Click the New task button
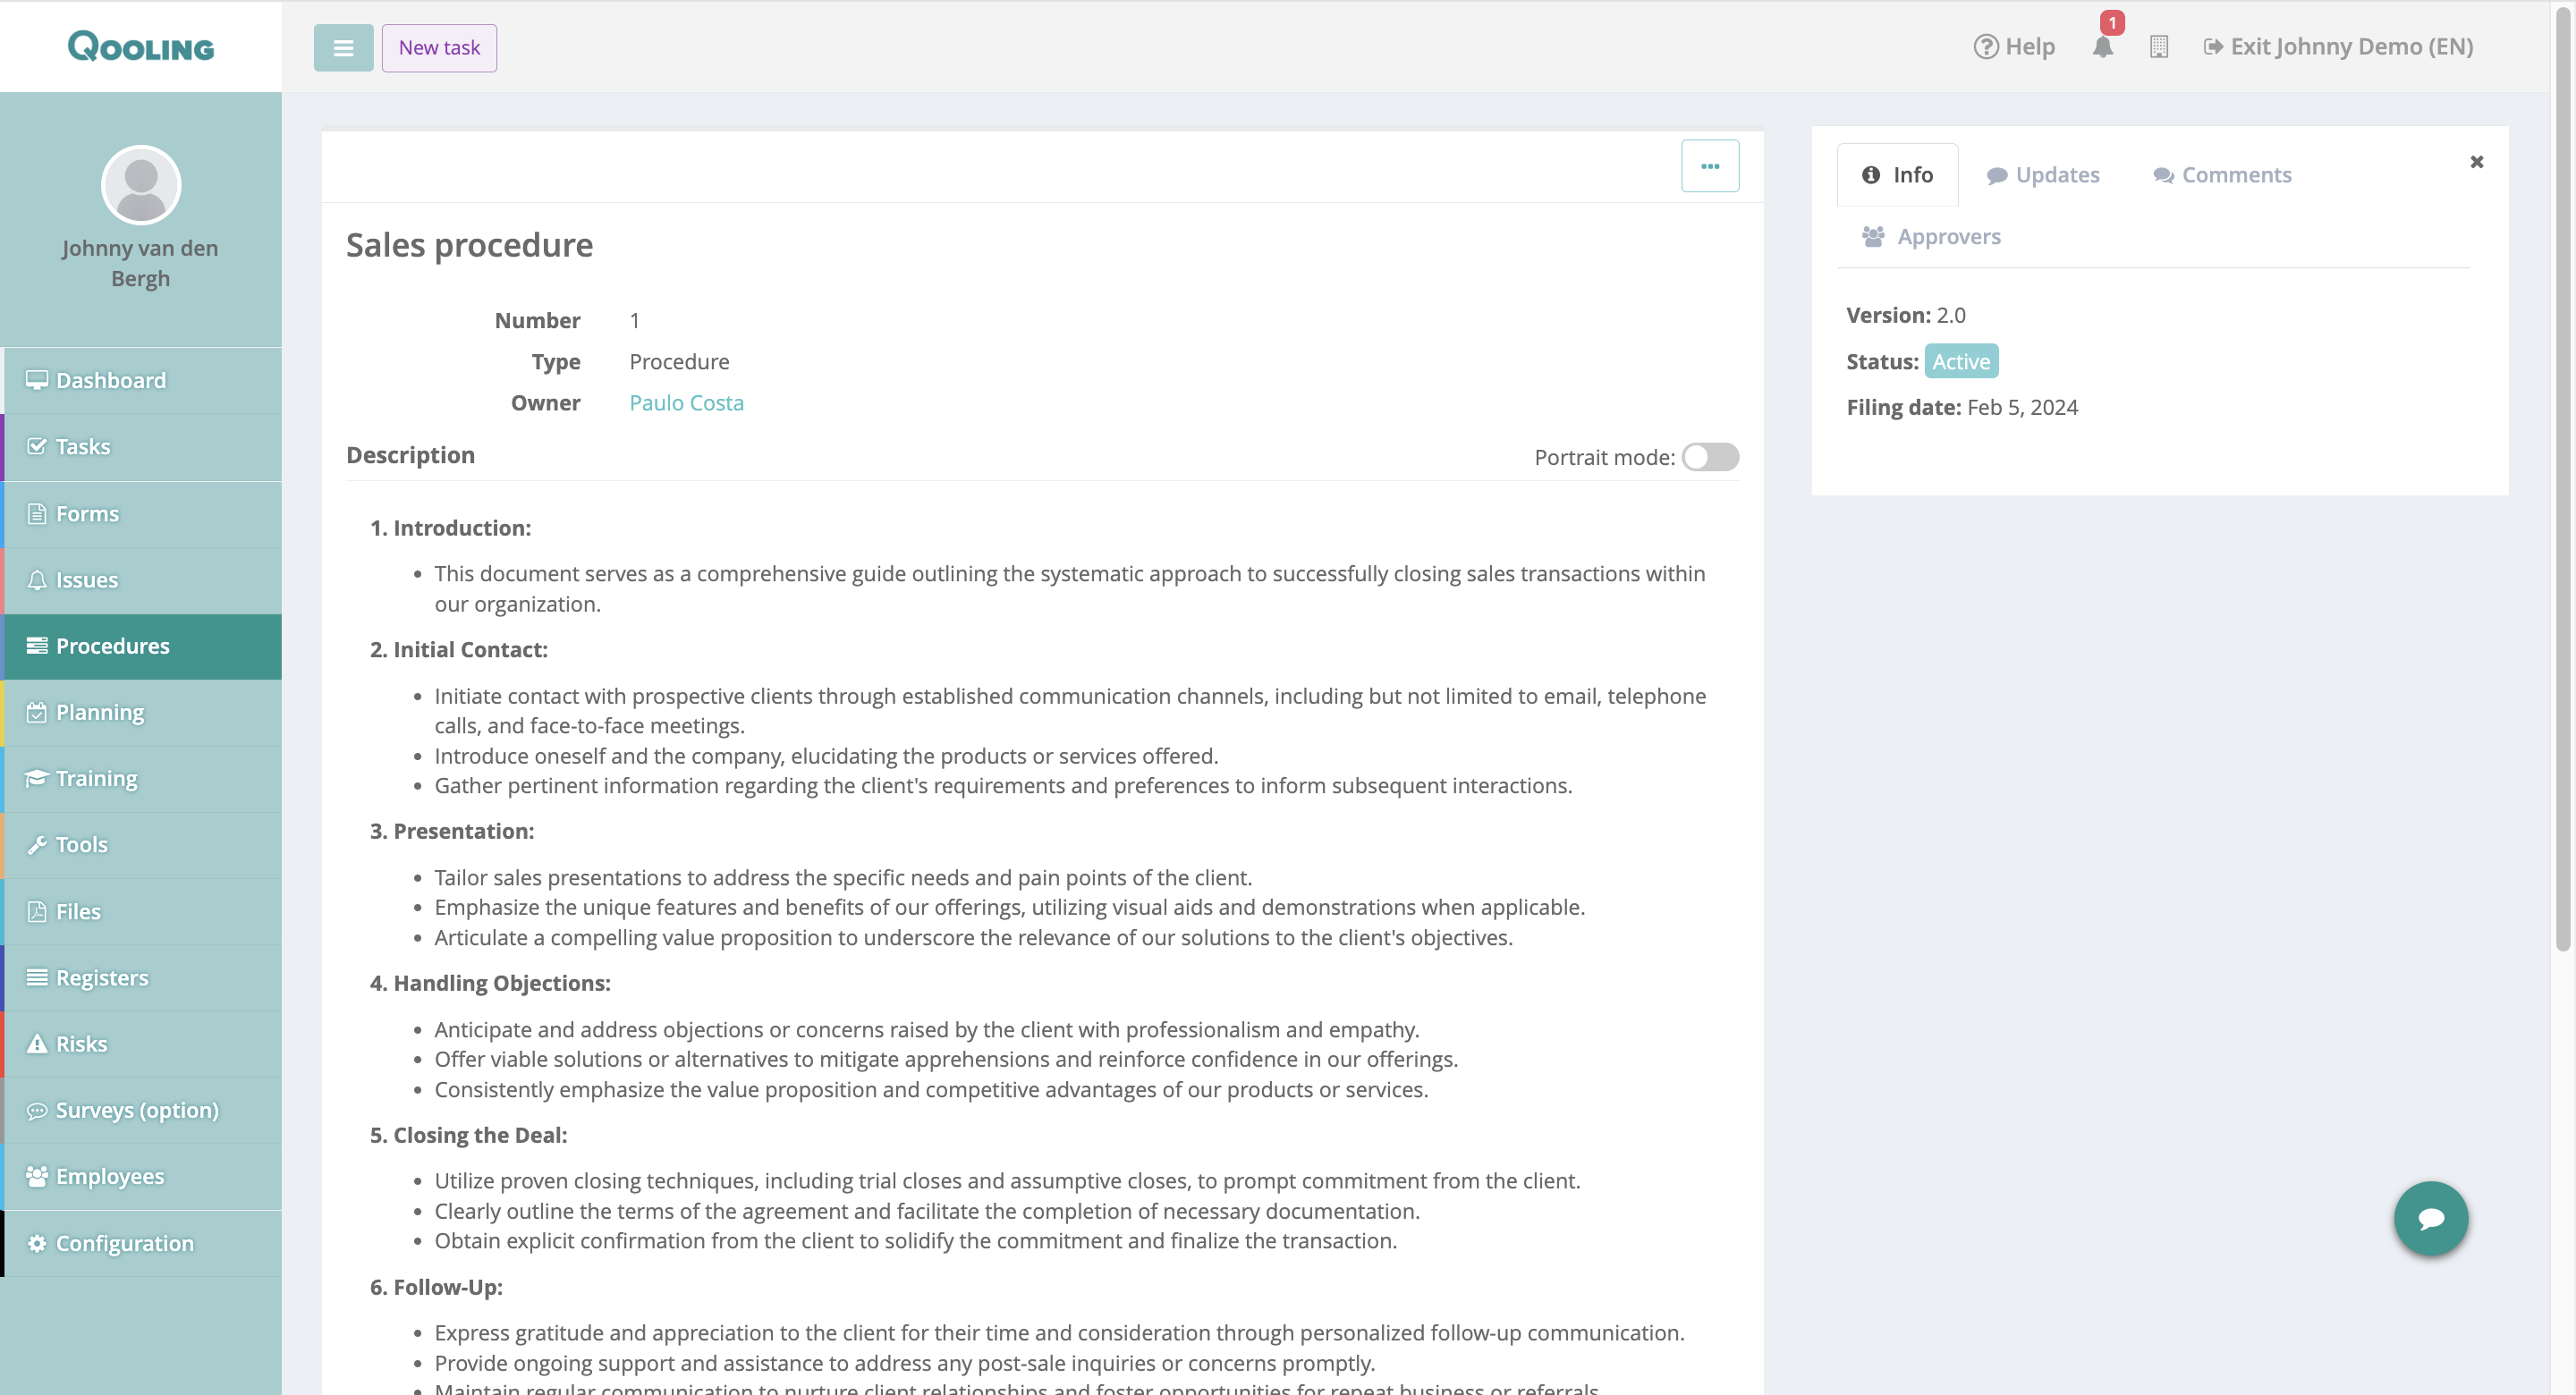This screenshot has height=1395, width=2576. coord(439,48)
